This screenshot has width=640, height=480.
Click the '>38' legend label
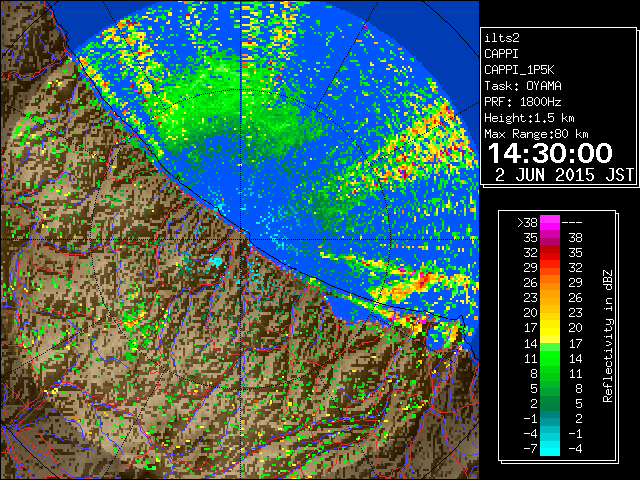(527, 222)
